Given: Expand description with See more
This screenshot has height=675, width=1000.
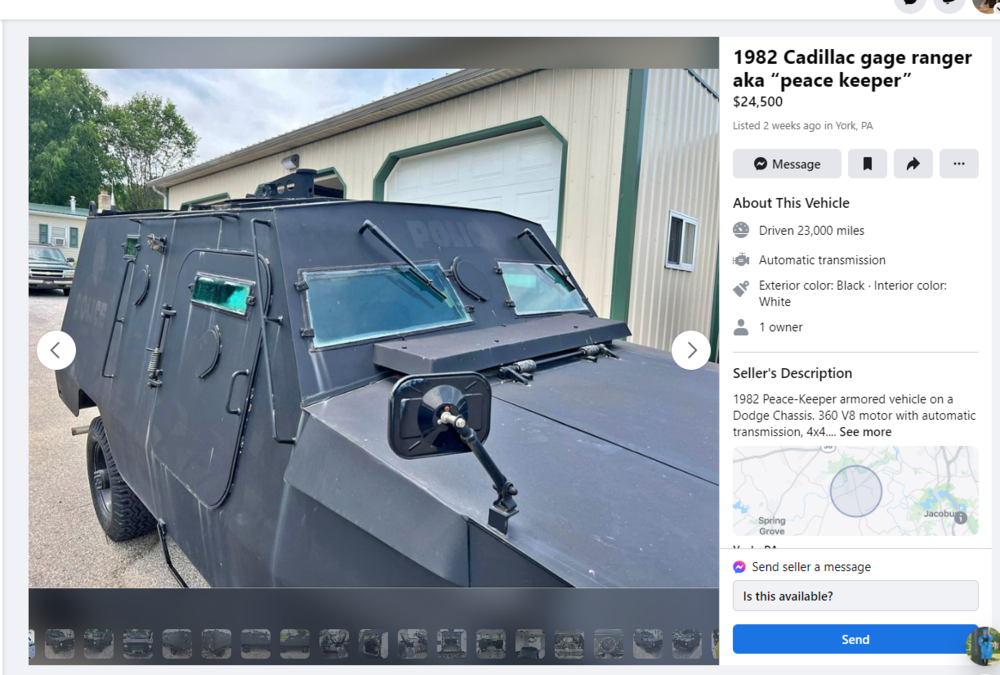Looking at the screenshot, I should [865, 432].
